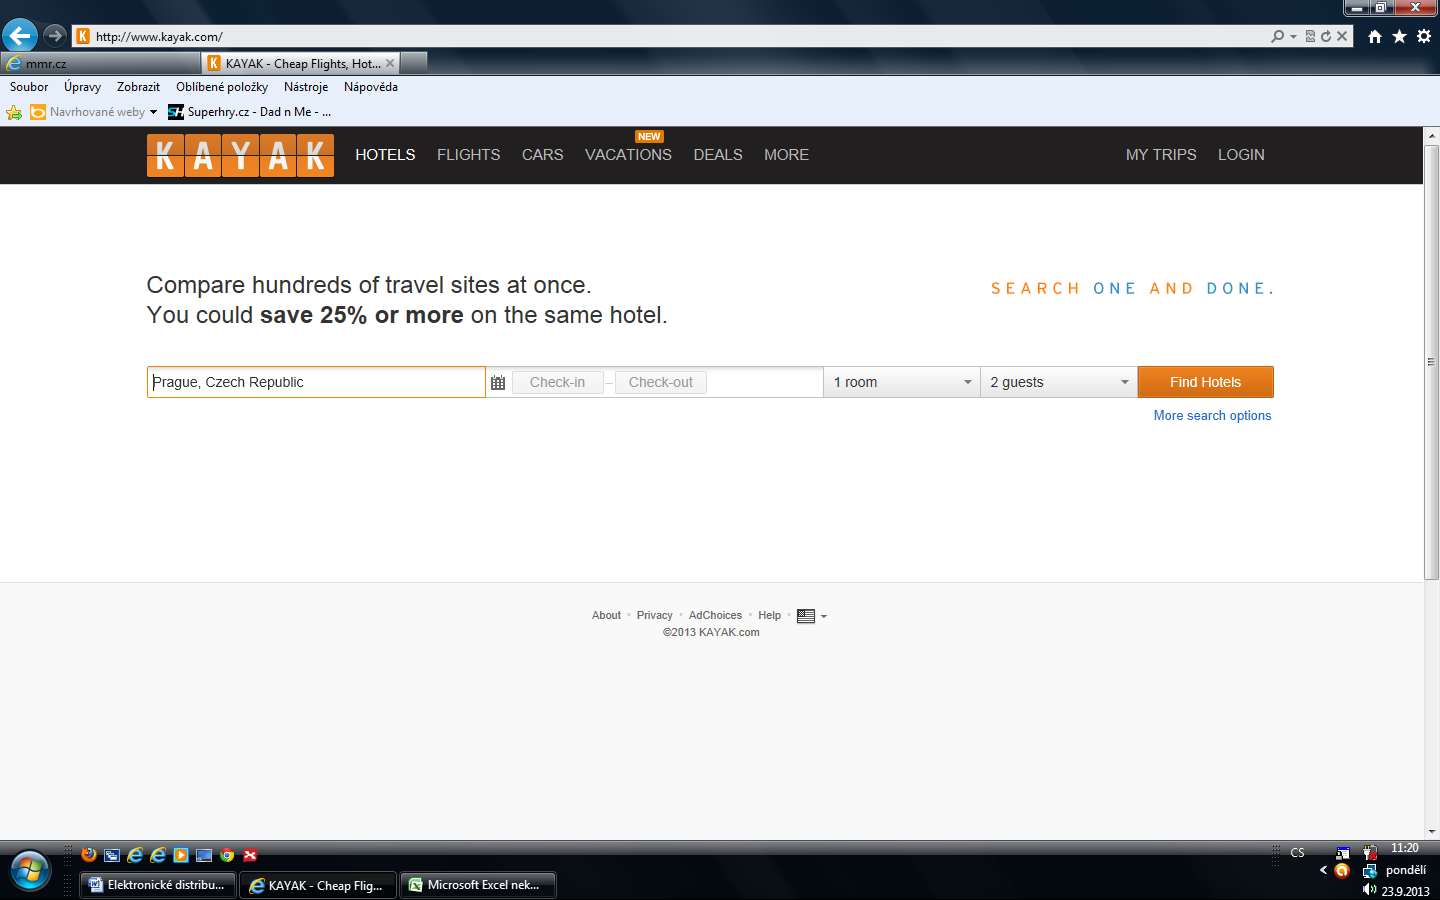1440x900 pixels.
Task: Click the volume speaker tray icon
Action: 1369,889
